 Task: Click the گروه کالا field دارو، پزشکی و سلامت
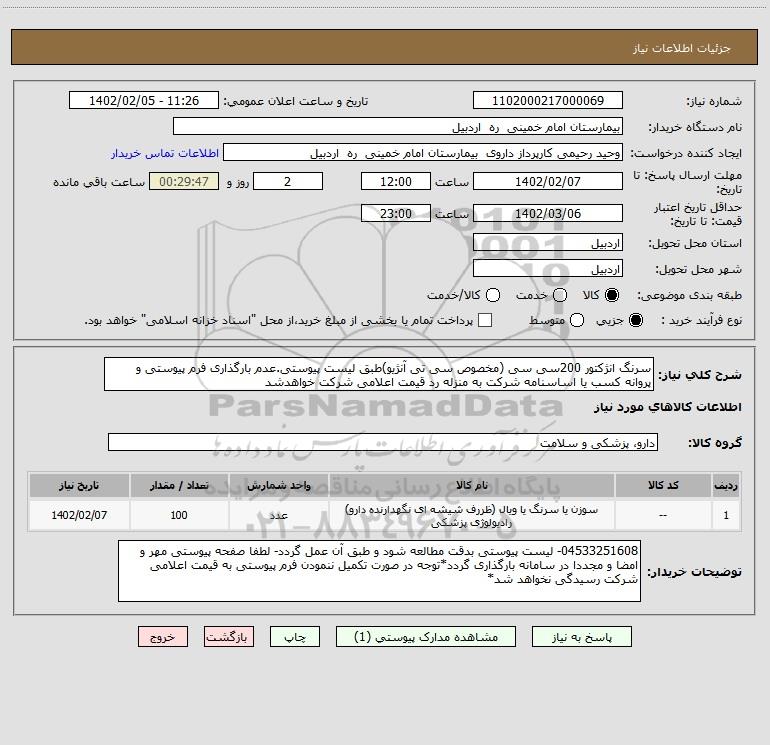pyautogui.click(x=383, y=442)
